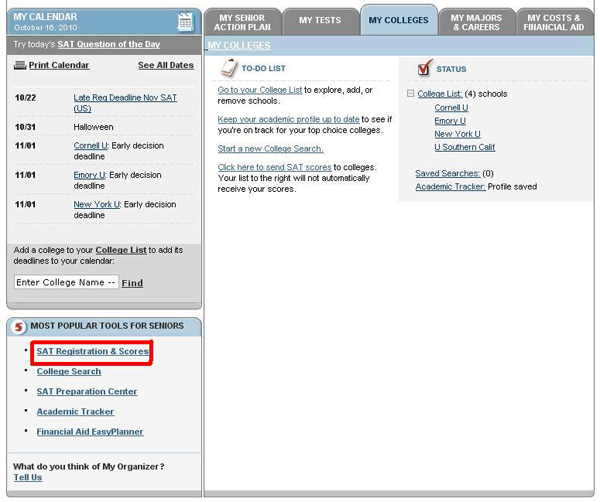The image size is (600, 502).
Task: Click here to send SAT scores link
Action: pos(274,167)
